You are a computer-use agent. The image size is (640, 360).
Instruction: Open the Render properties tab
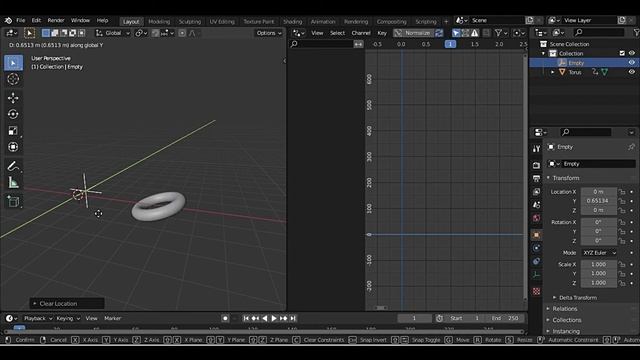pos(536,165)
